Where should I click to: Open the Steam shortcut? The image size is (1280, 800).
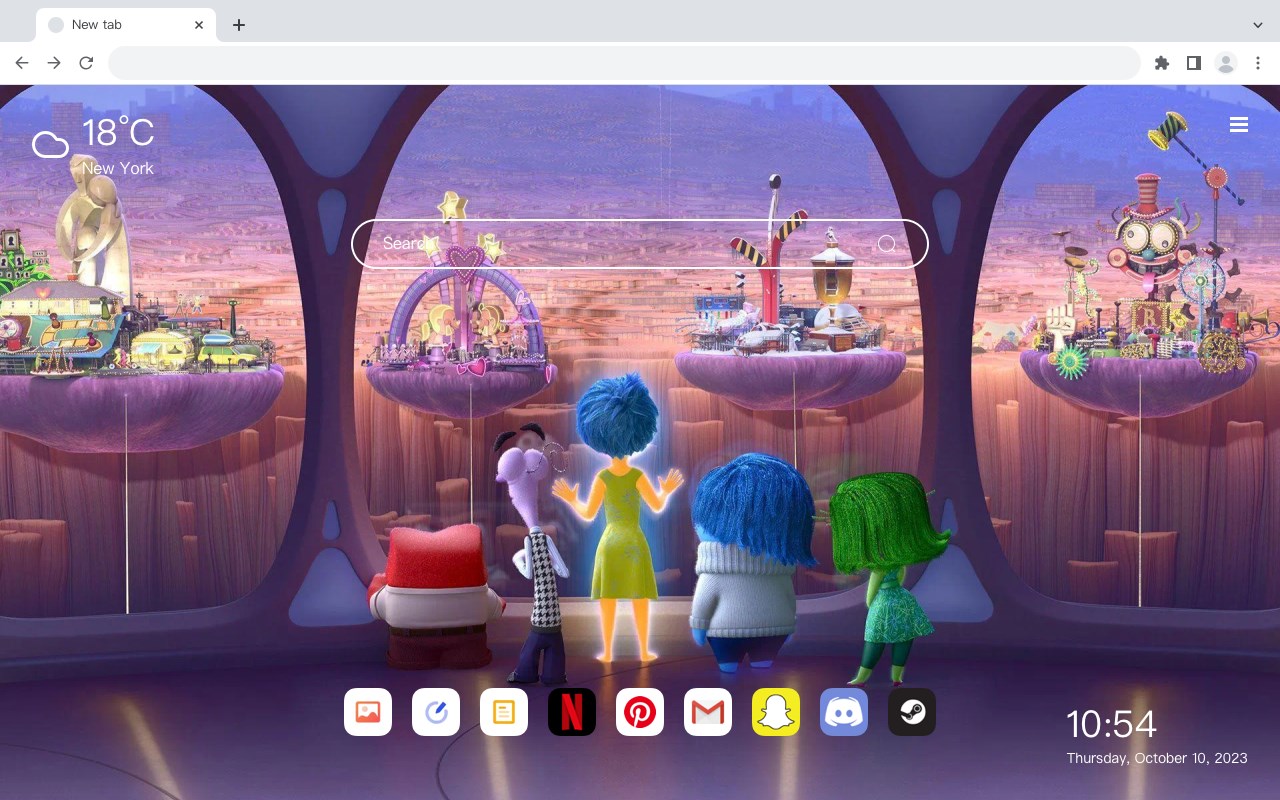912,712
